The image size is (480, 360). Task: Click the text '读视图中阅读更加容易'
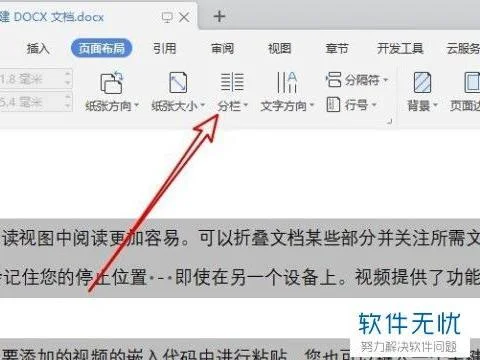pos(91,238)
